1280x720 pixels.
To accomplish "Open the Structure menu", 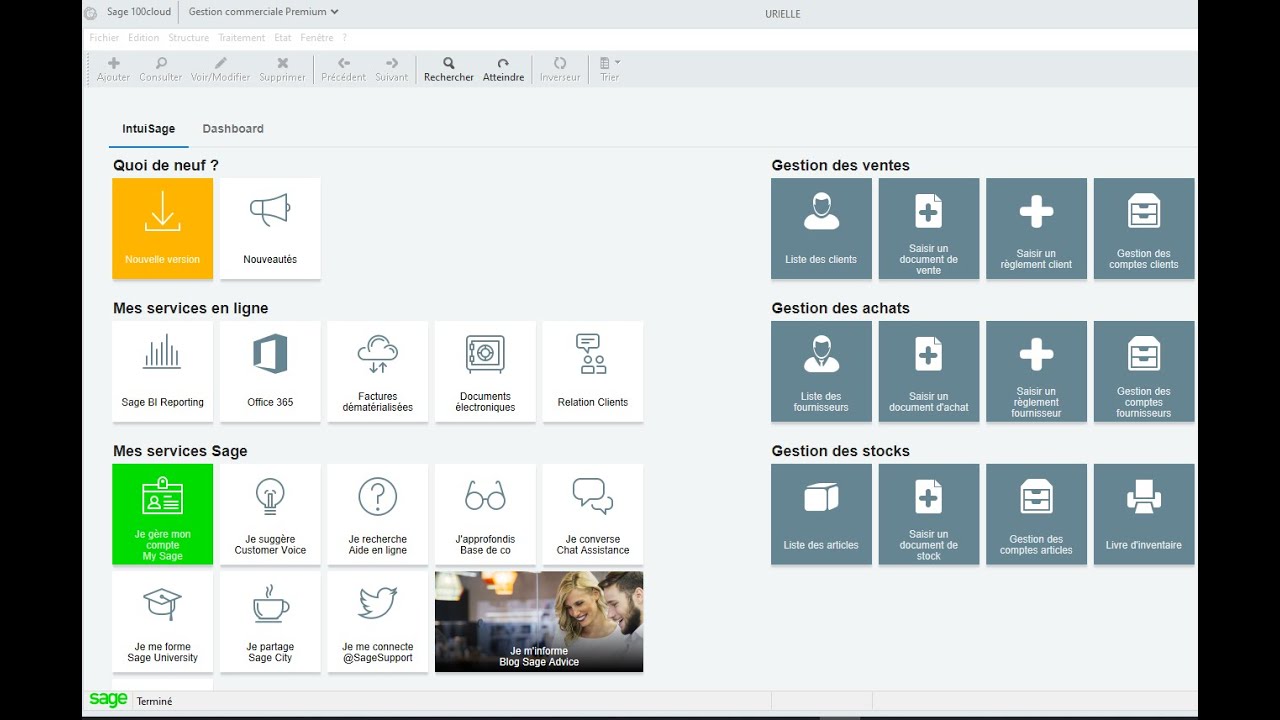I will tap(189, 38).
